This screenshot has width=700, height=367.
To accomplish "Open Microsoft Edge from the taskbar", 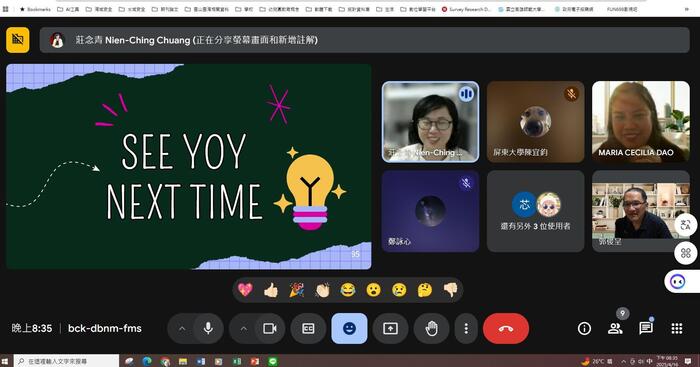I will coord(147,361).
